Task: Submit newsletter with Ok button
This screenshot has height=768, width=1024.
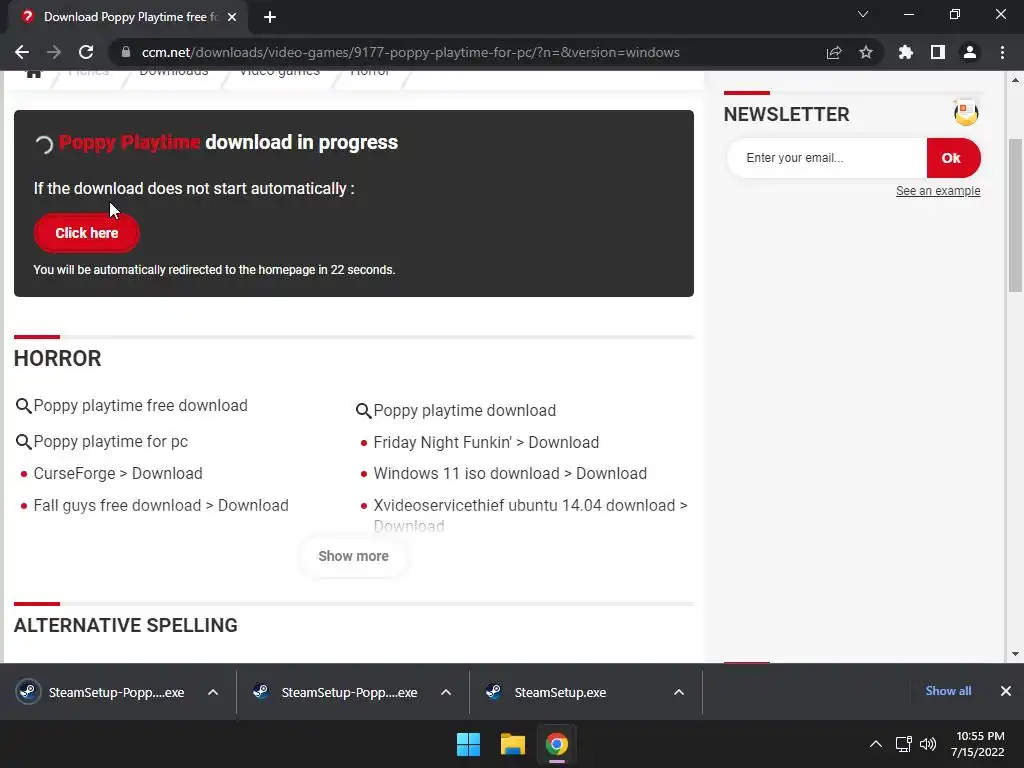Action: click(953, 158)
